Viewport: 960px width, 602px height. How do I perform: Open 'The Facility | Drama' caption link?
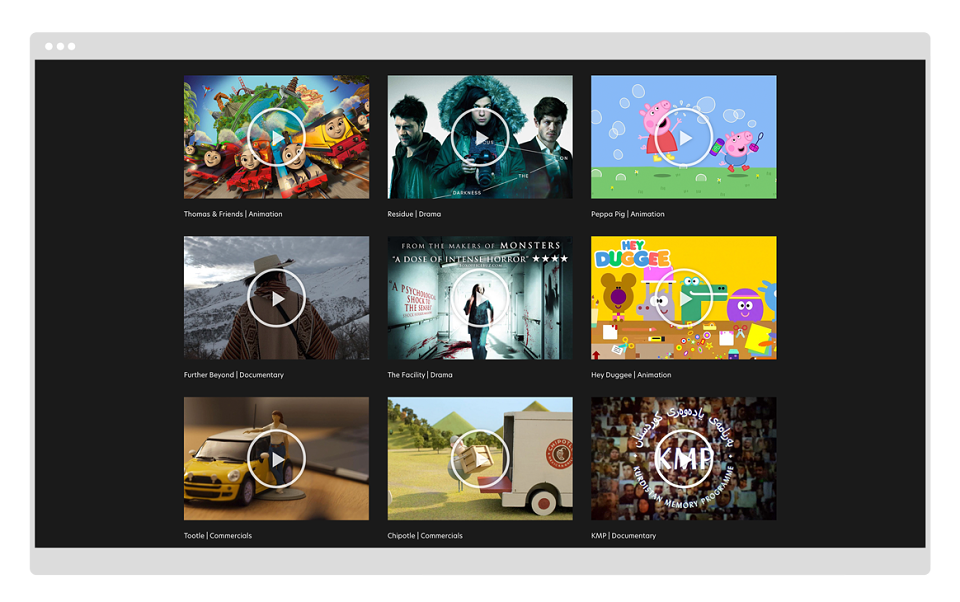pyautogui.click(x=419, y=375)
